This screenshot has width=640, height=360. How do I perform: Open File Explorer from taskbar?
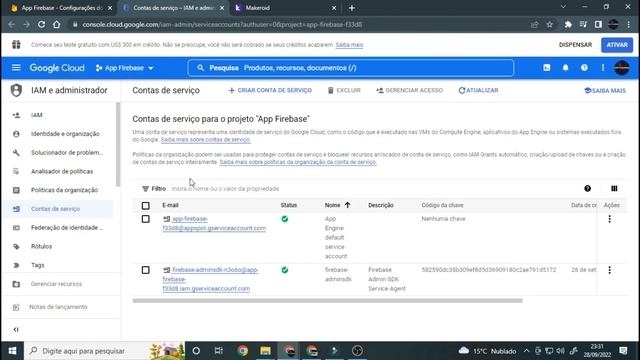(265, 351)
